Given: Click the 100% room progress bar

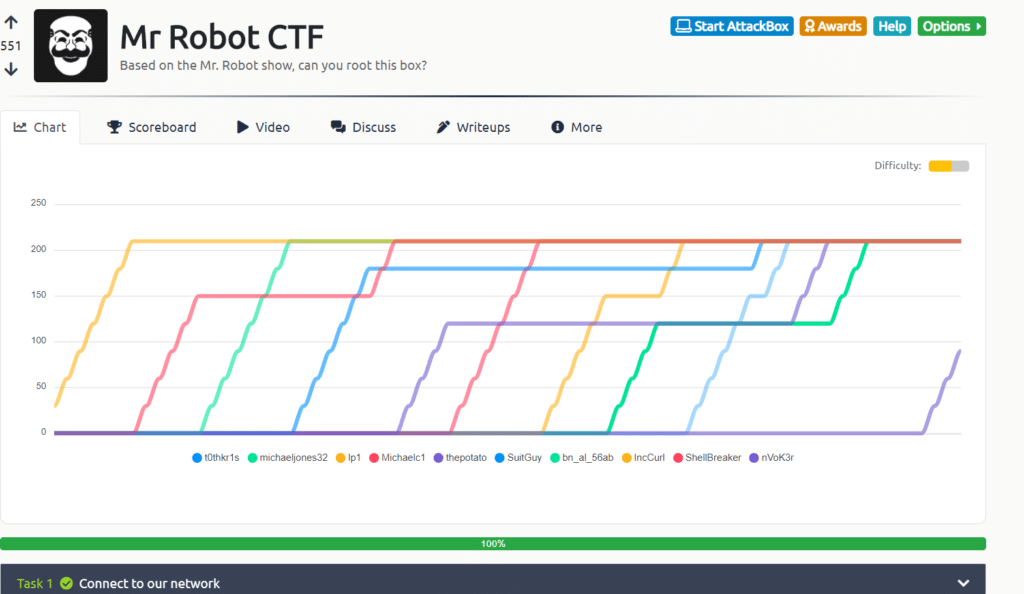Looking at the screenshot, I should click(x=493, y=544).
